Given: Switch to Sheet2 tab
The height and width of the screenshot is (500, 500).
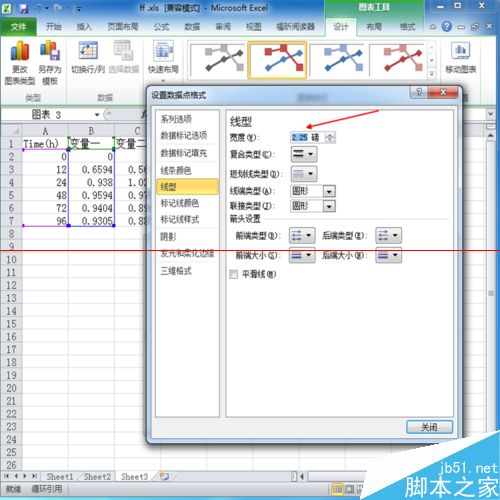Looking at the screenshot, I should 97,476.
